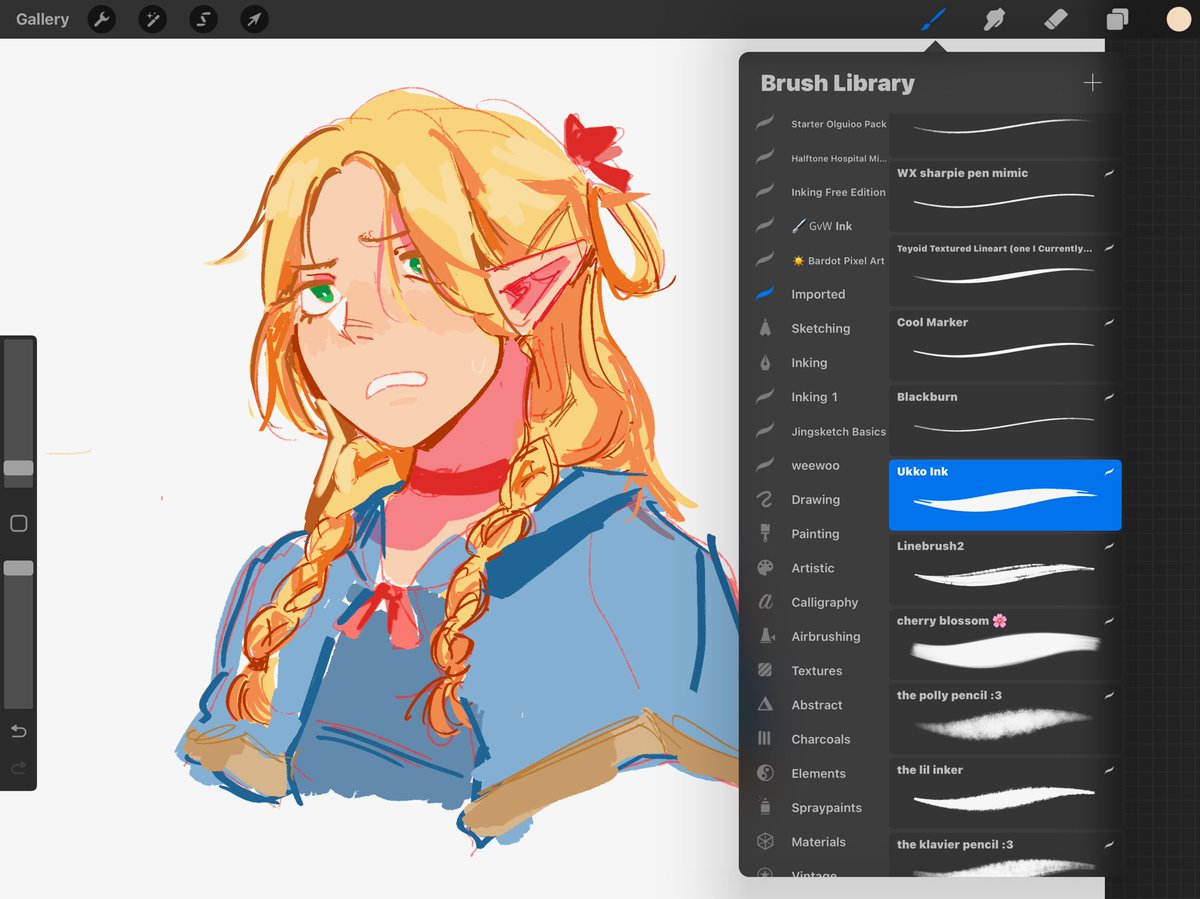Tap the Brush tool icon

[933, 18]
